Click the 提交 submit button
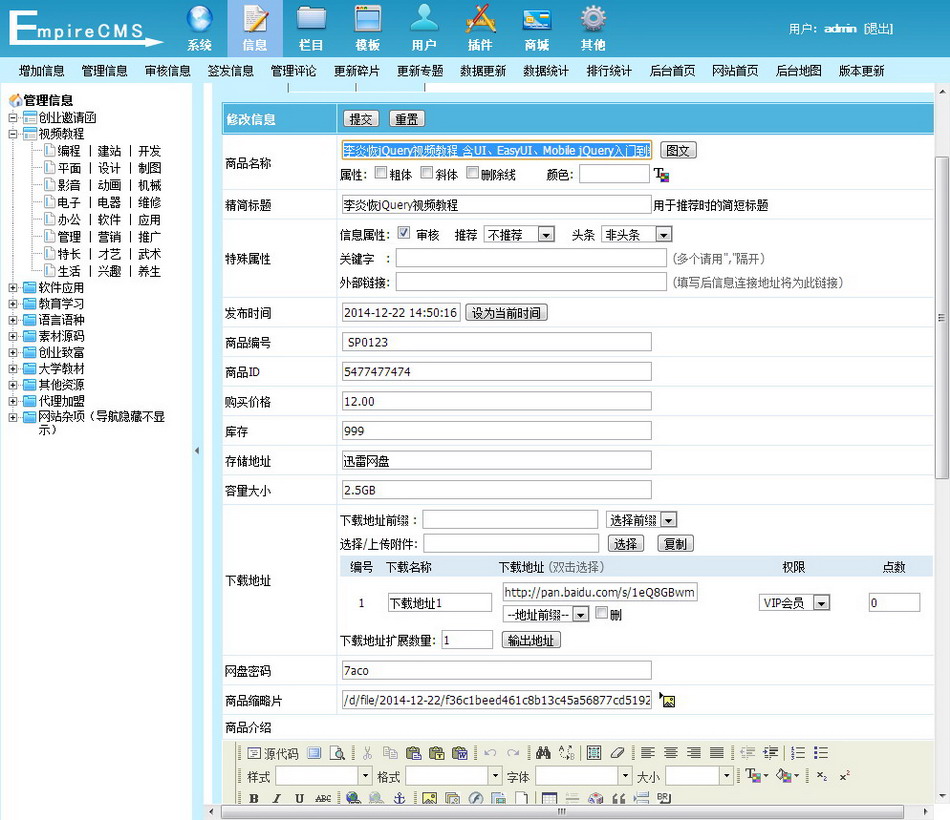 click(x=361, y=119)
